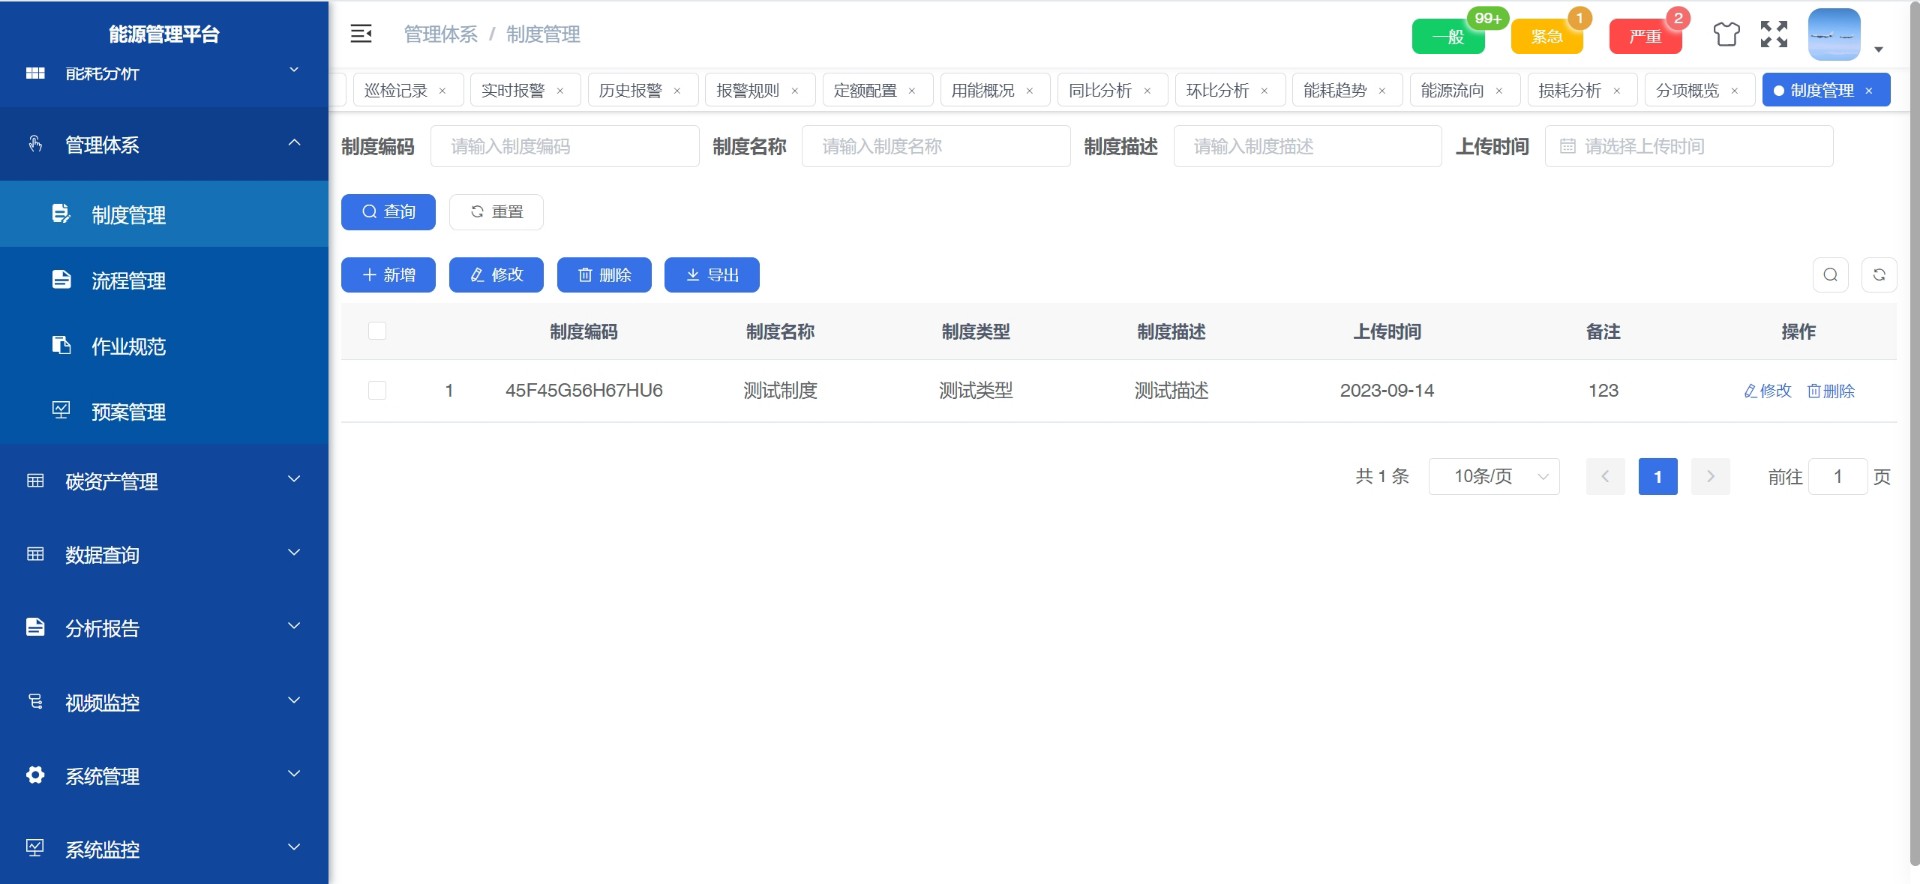This screenshot has height=884, width=1920.
Task: Select all rows via header checkbox
Action: tap(377, 331)
